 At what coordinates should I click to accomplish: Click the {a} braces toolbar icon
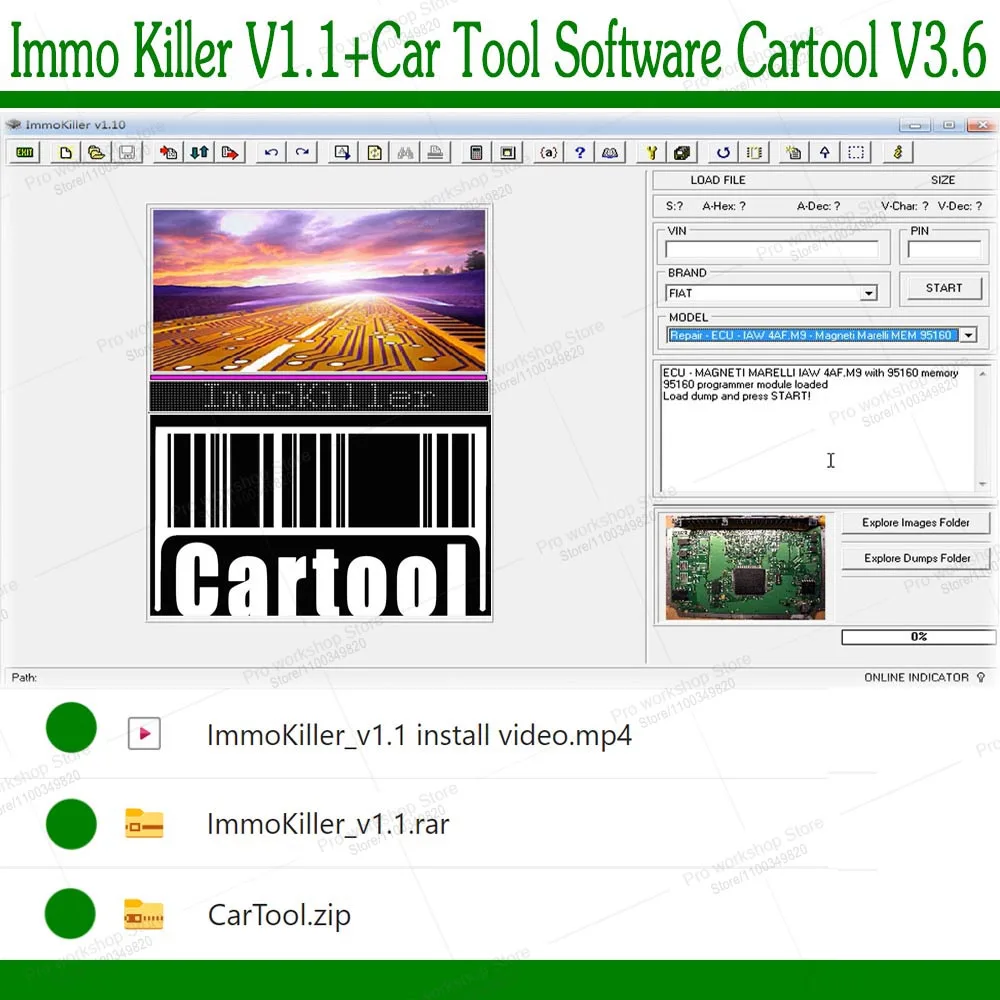point(548,152)
